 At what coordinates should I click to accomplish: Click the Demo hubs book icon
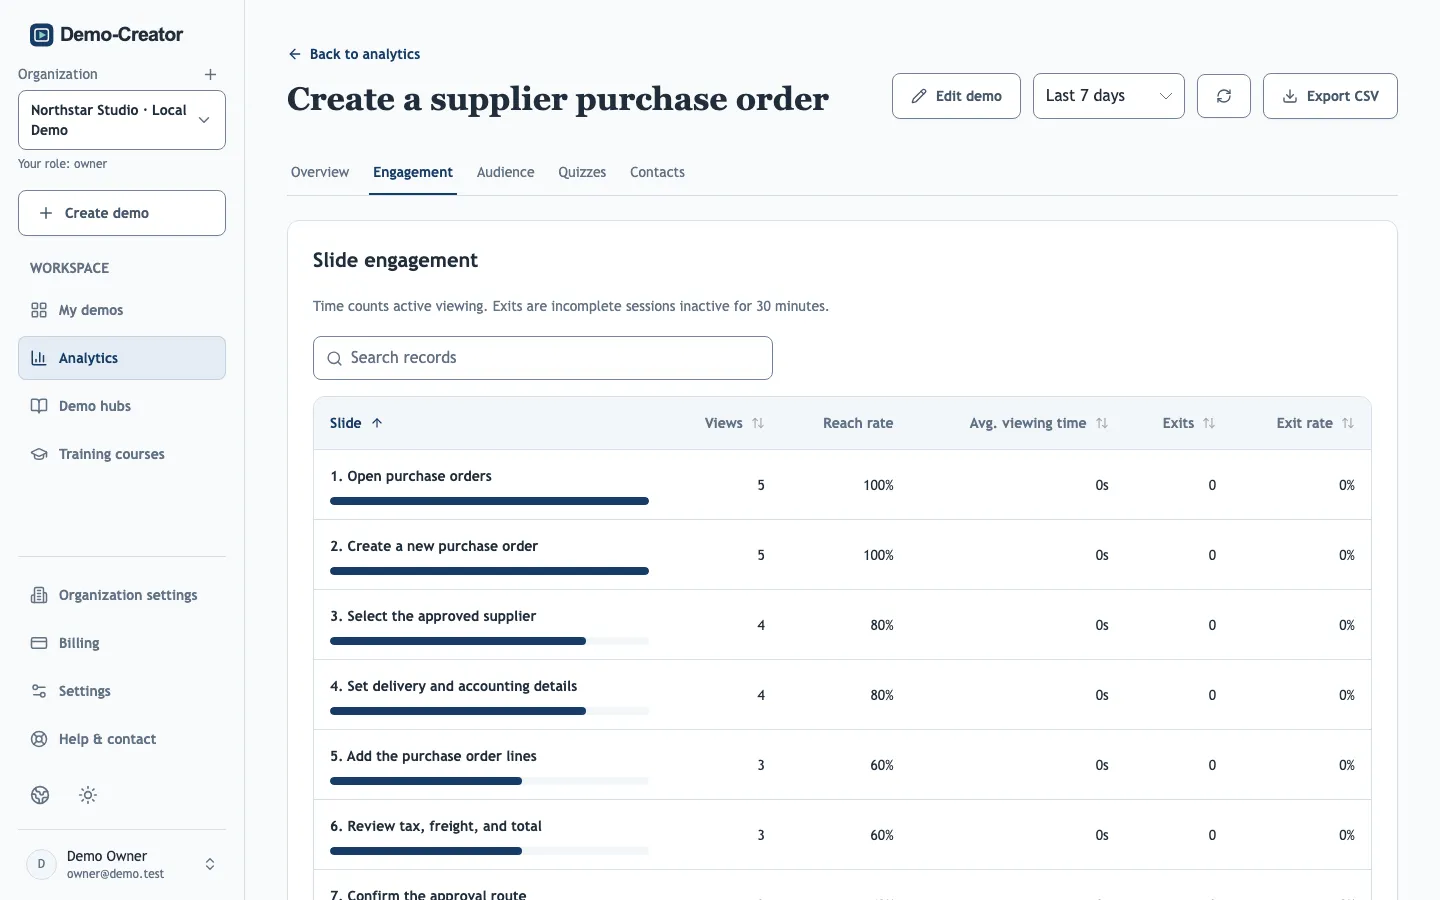(x=39, y=406)
